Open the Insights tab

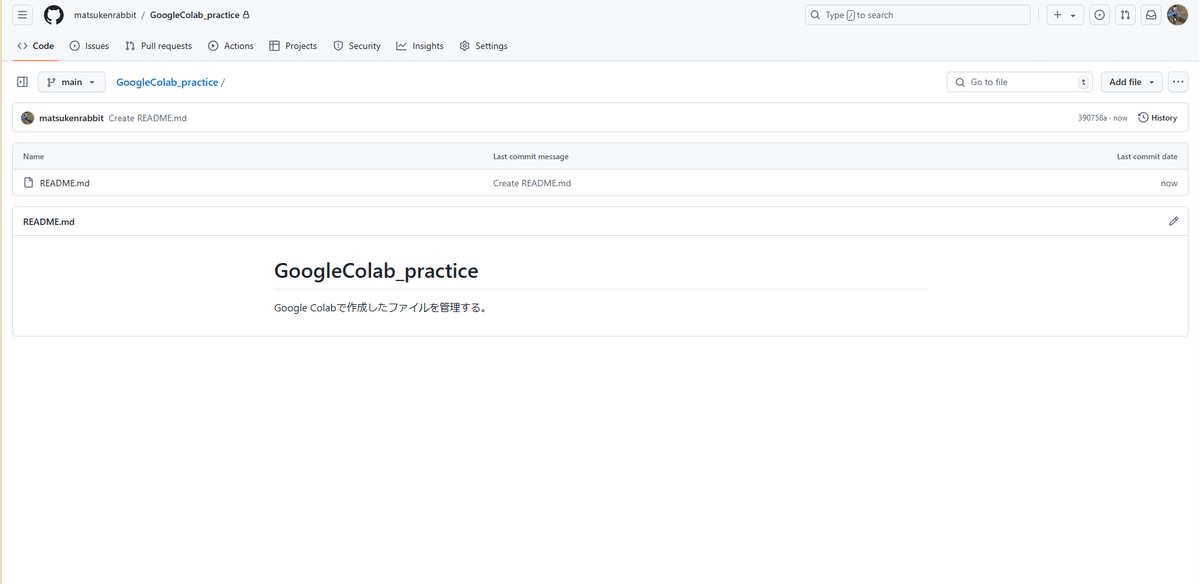pyautogui.click(x=419, y=45)
